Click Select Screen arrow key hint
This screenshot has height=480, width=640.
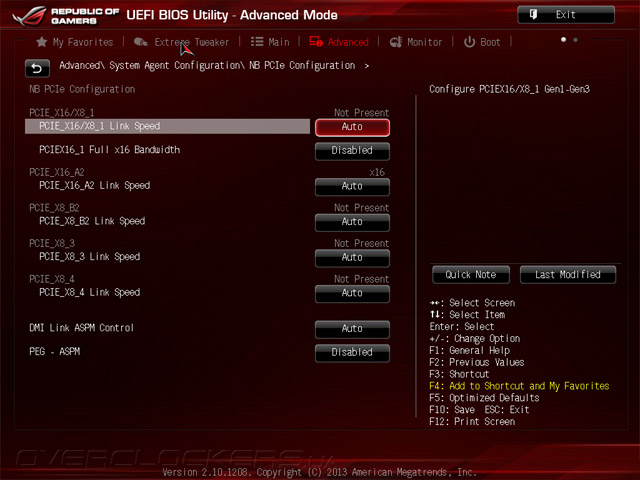pyautogui.click(x=472, y=303)
